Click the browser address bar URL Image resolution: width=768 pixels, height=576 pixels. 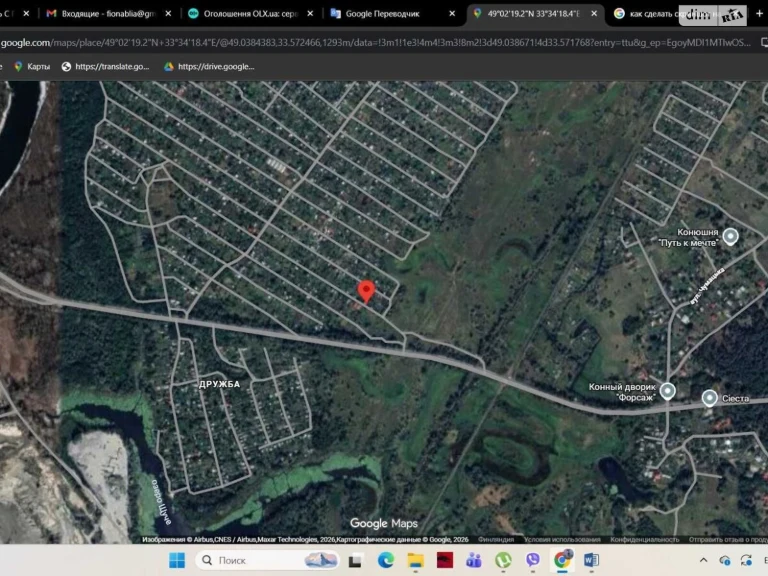(375, 43)
